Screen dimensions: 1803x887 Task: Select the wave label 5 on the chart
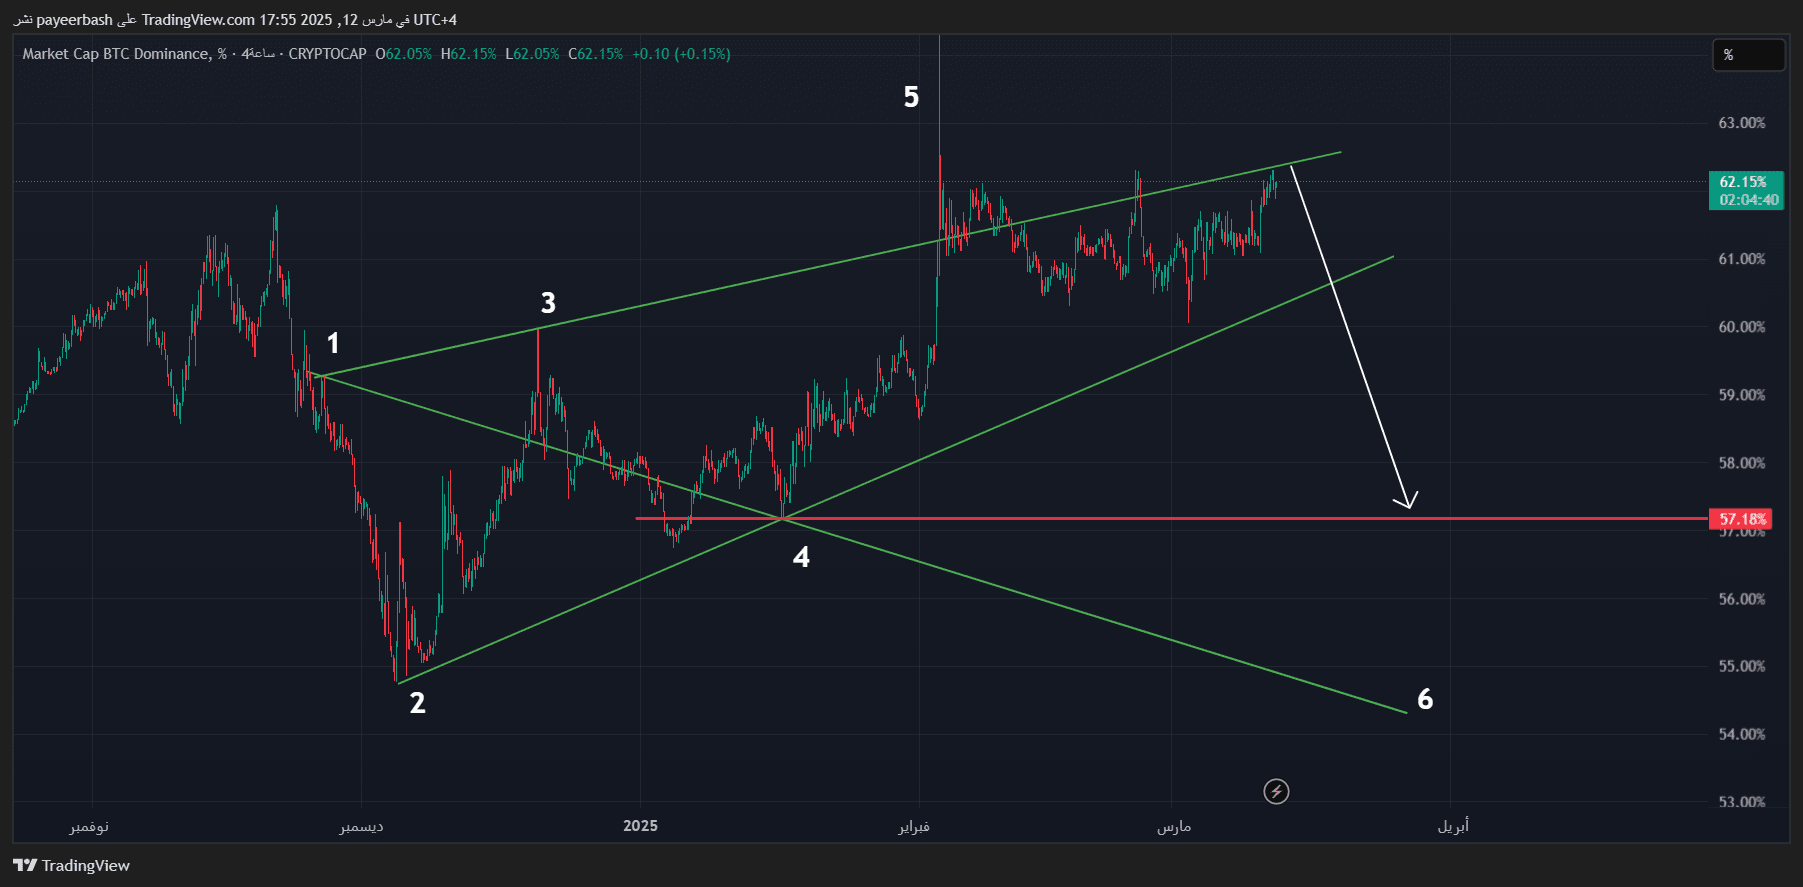(911, 97)
